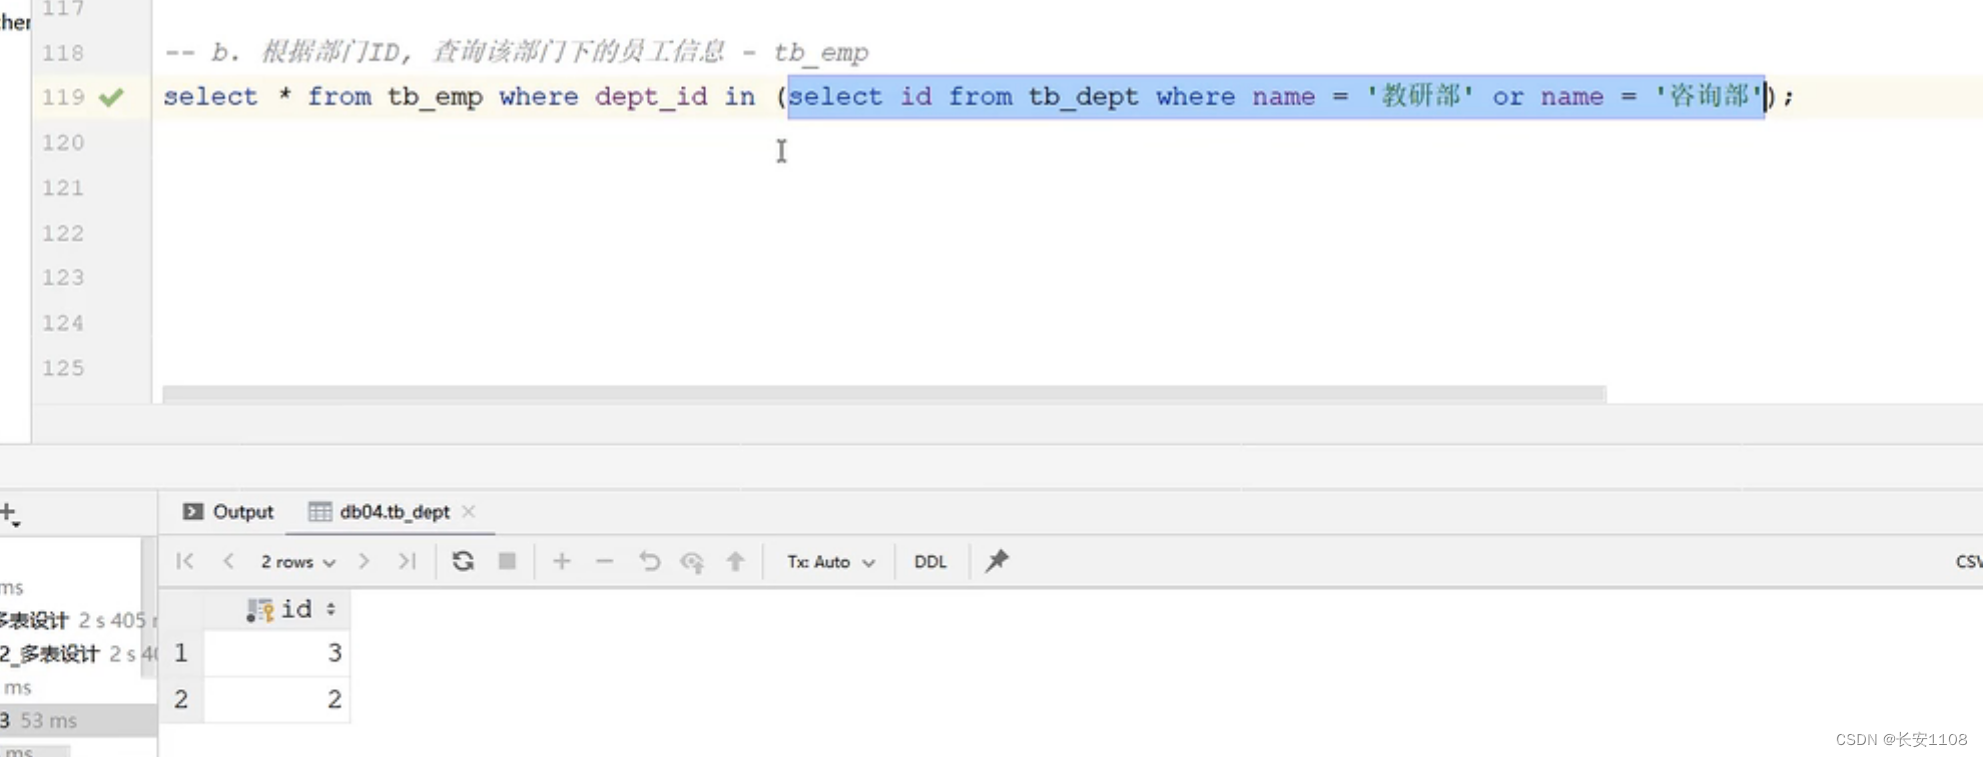
Task: Preview pending changes
Action: 692,562
